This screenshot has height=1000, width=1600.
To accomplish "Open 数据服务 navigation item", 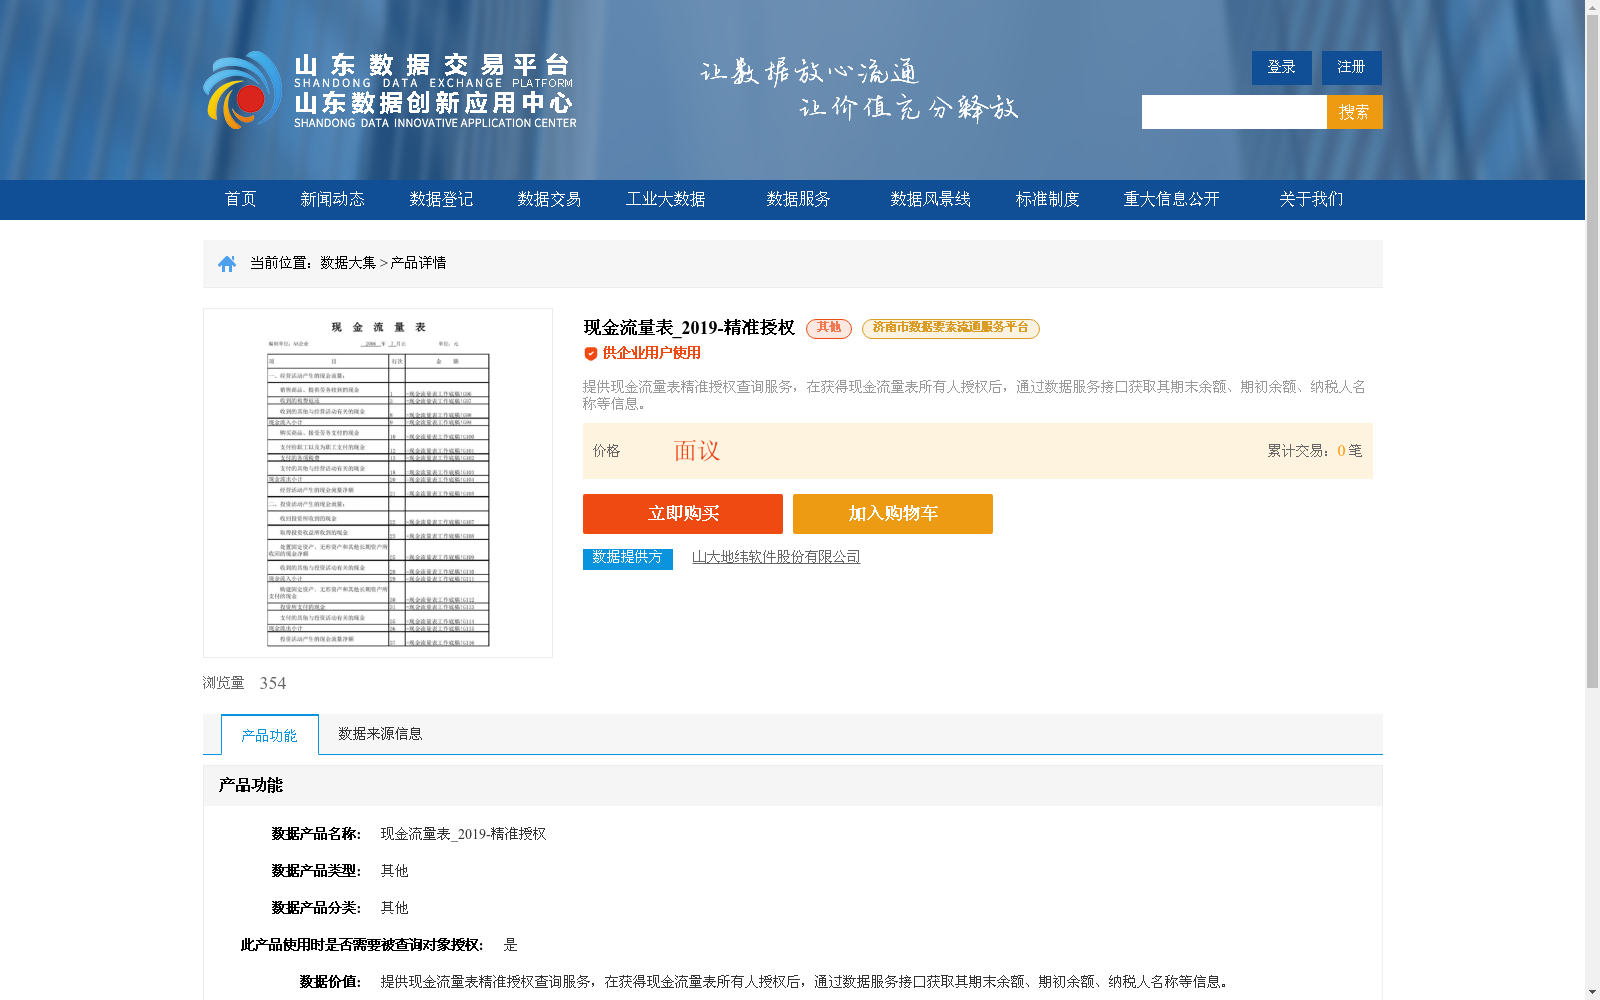I will click(799, 199).
